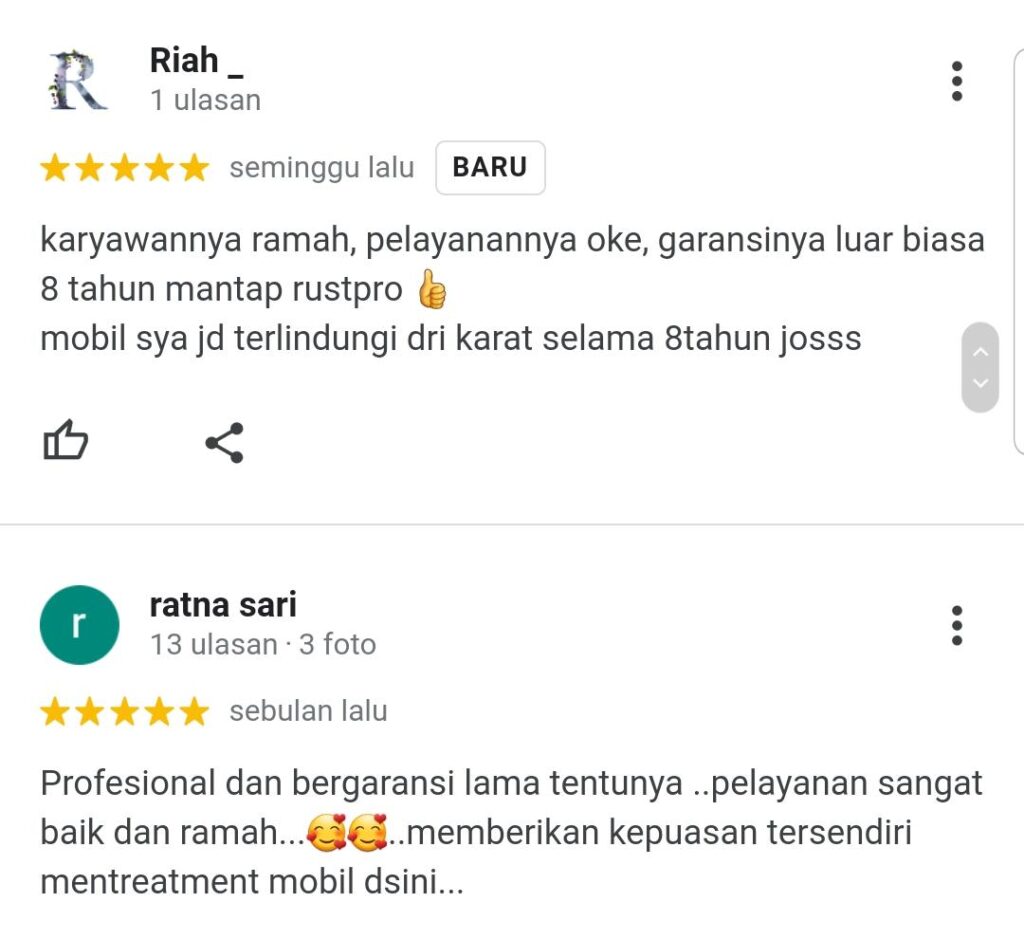Click the gray scroll handle pill
This screenshot has height=939, width=1024.
[980, 367]
